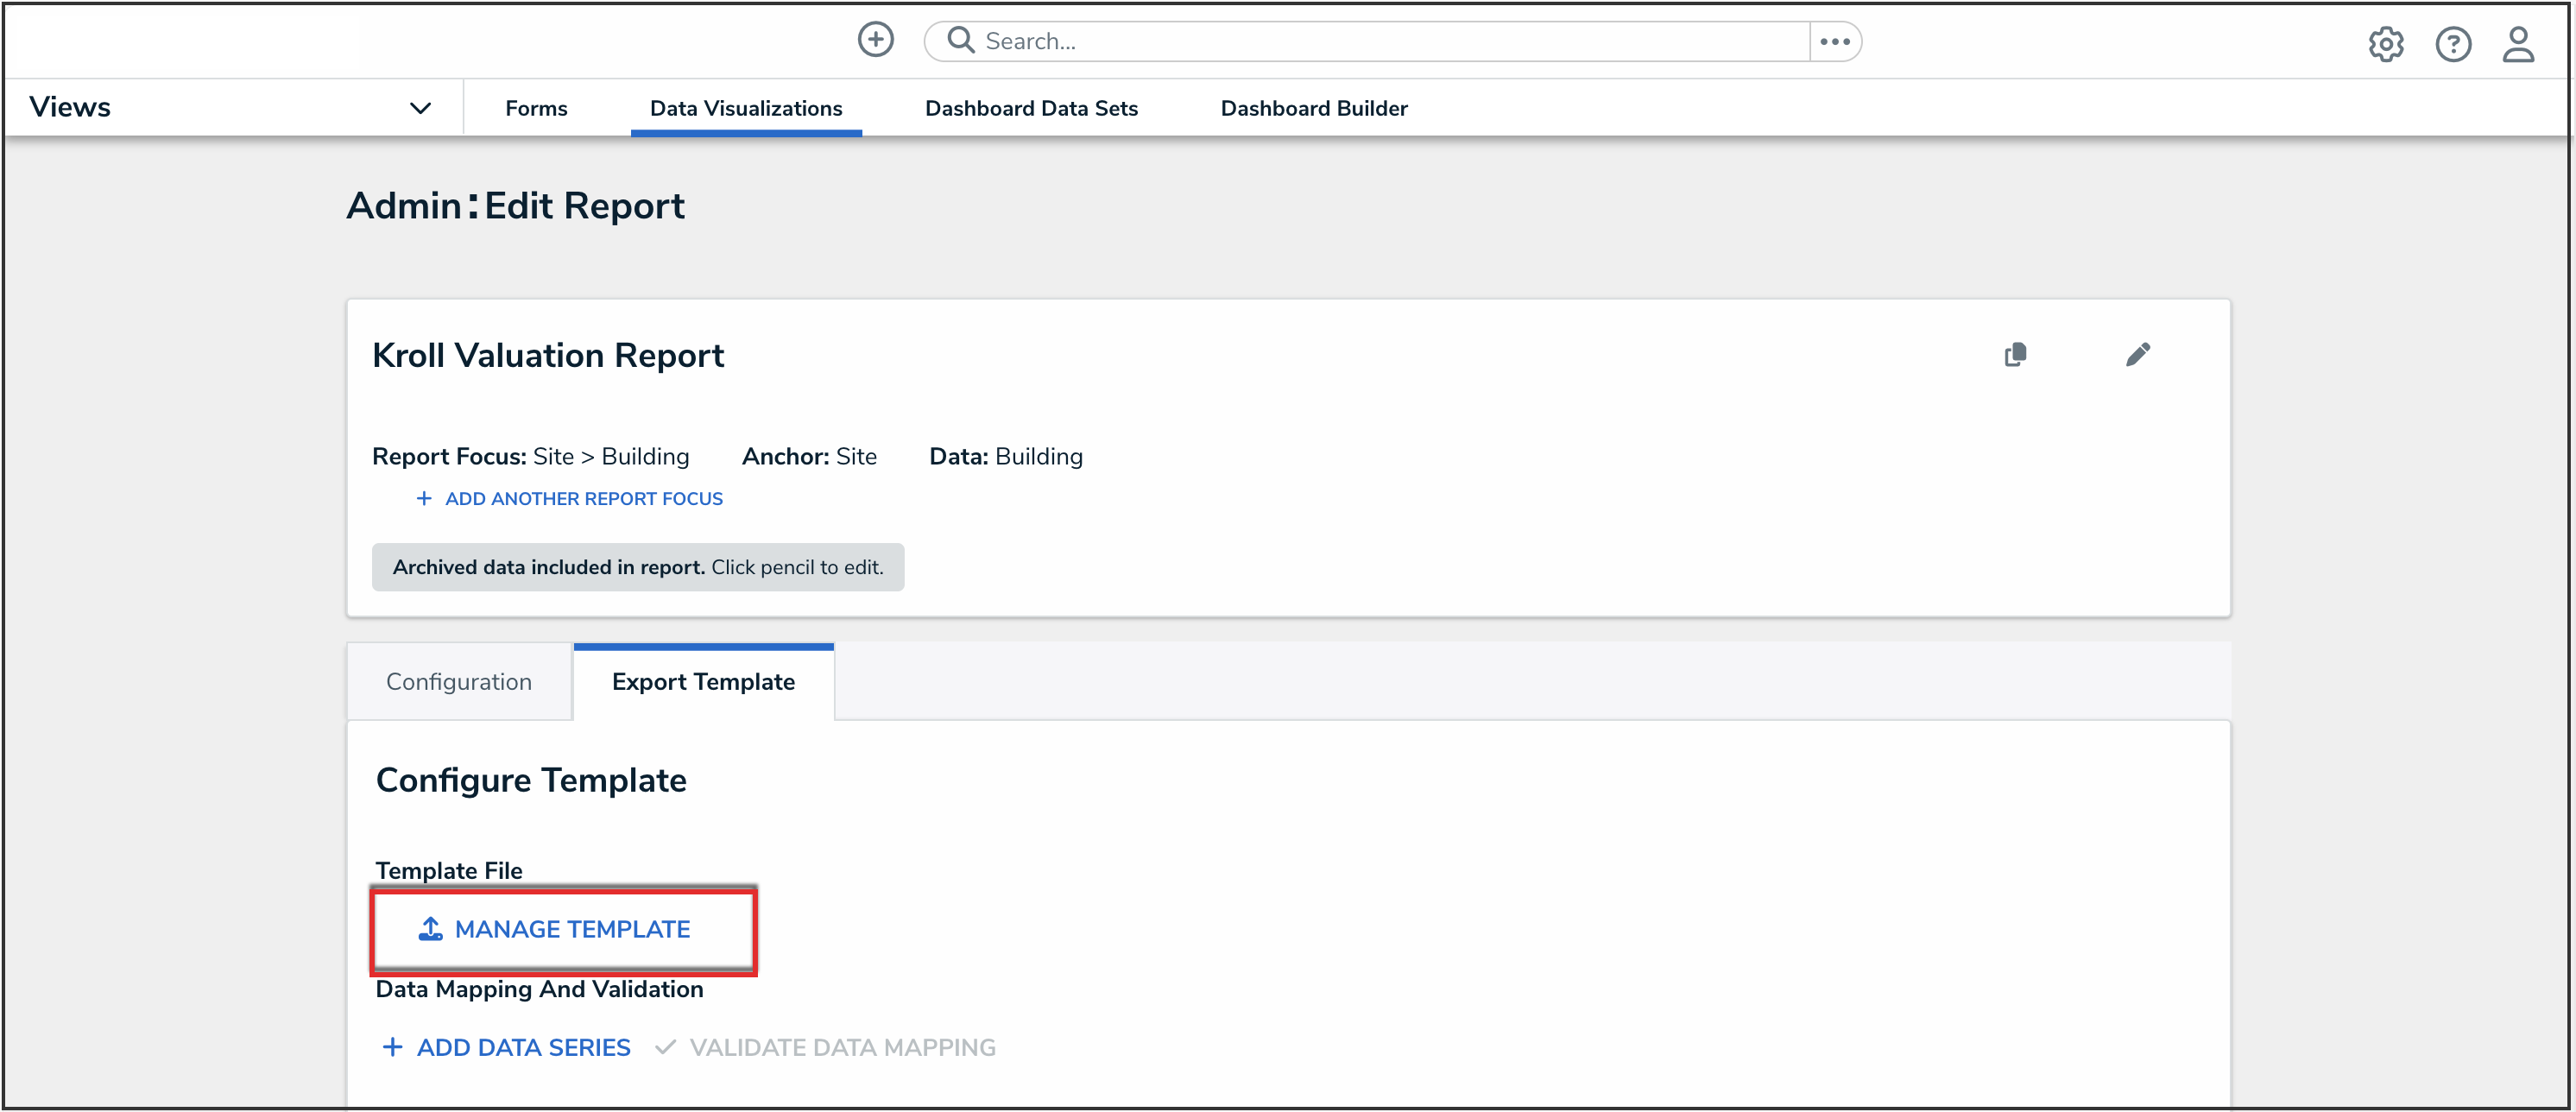The width and height of the screenshot is (2576, 1112).
Task: Select the Data Visualizations tab
Action: [745, 108]
